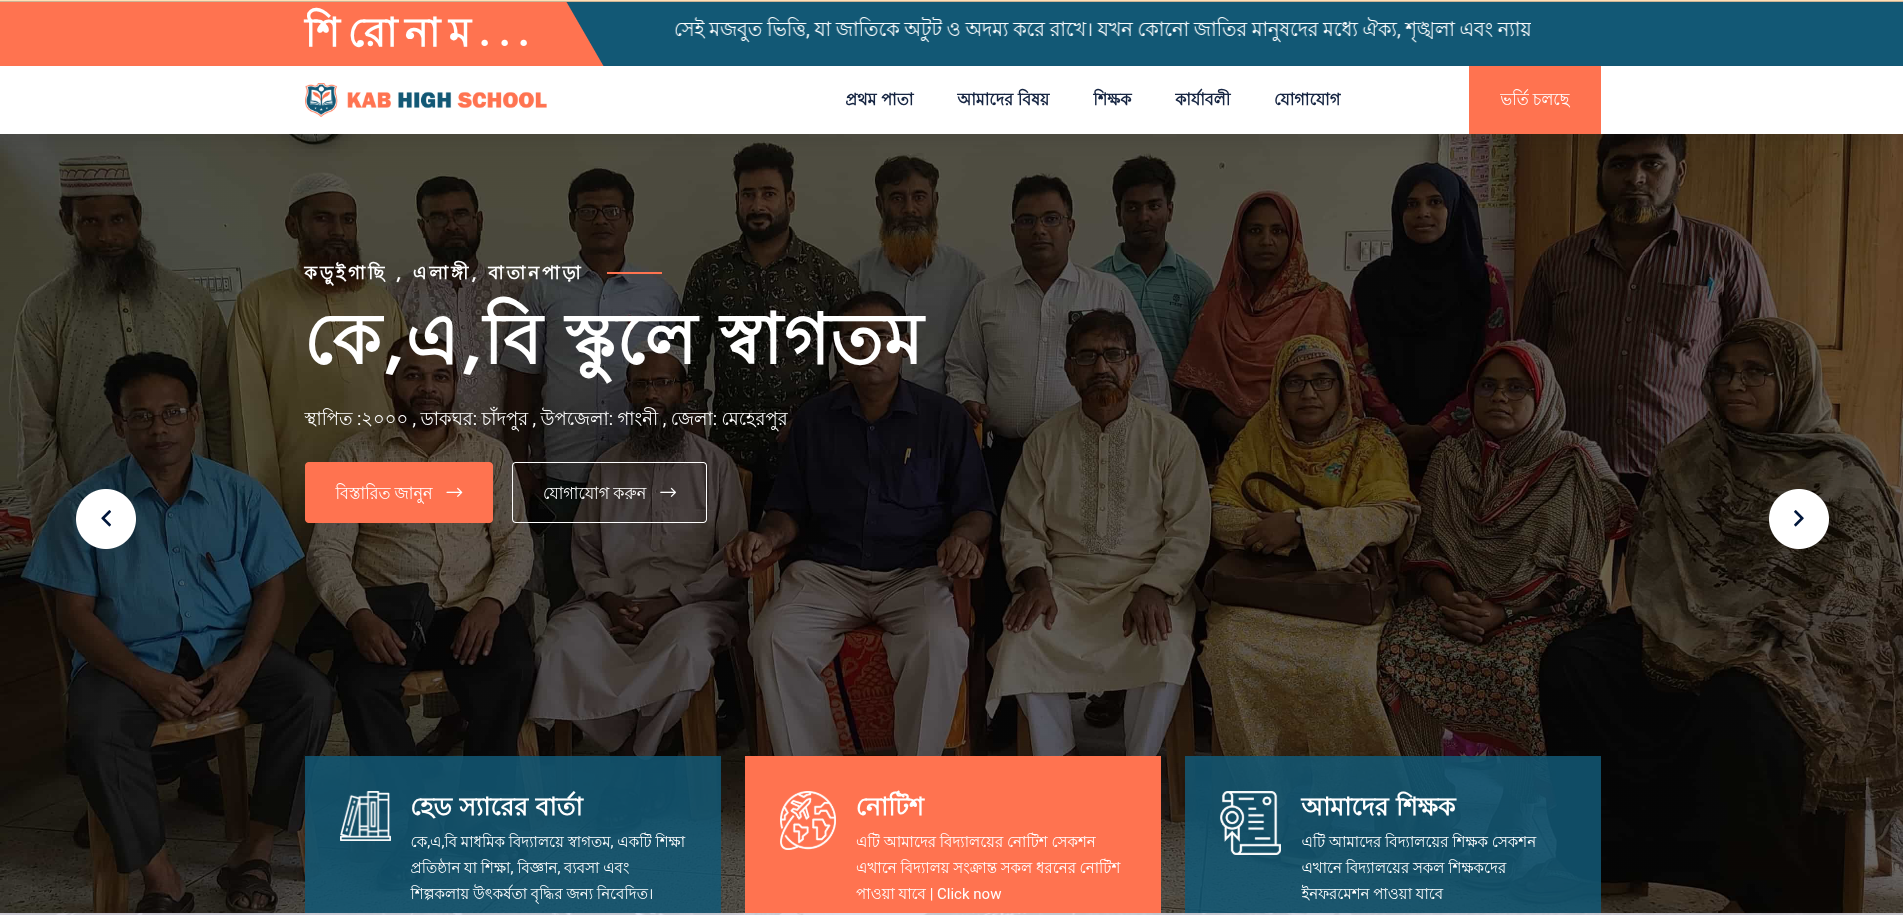The height and width of the screenshot is (915, 1903).
Task: Go to যোগাযোগ page from navbar
Action: [1307, 99]
